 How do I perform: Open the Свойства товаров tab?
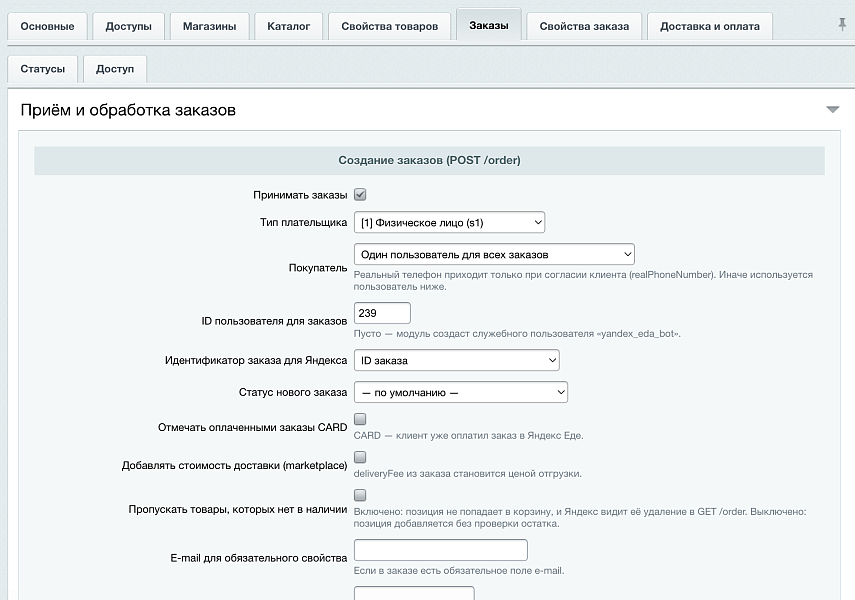(389, 26)
